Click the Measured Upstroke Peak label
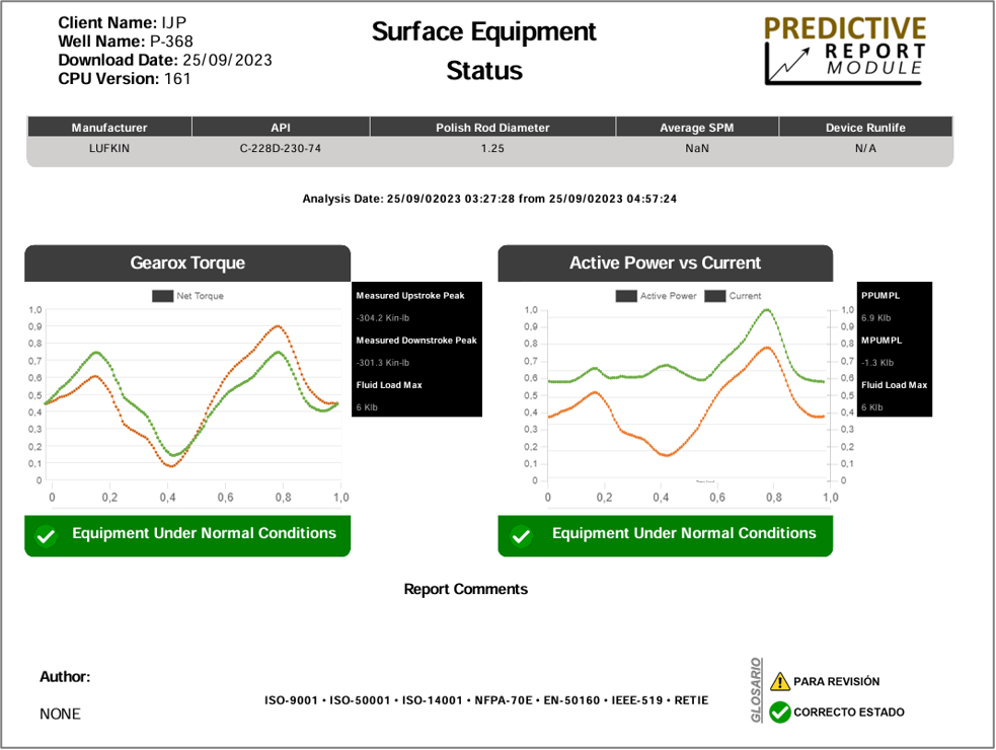Screen dimensions: 996x750 click(x=410, y=296)
